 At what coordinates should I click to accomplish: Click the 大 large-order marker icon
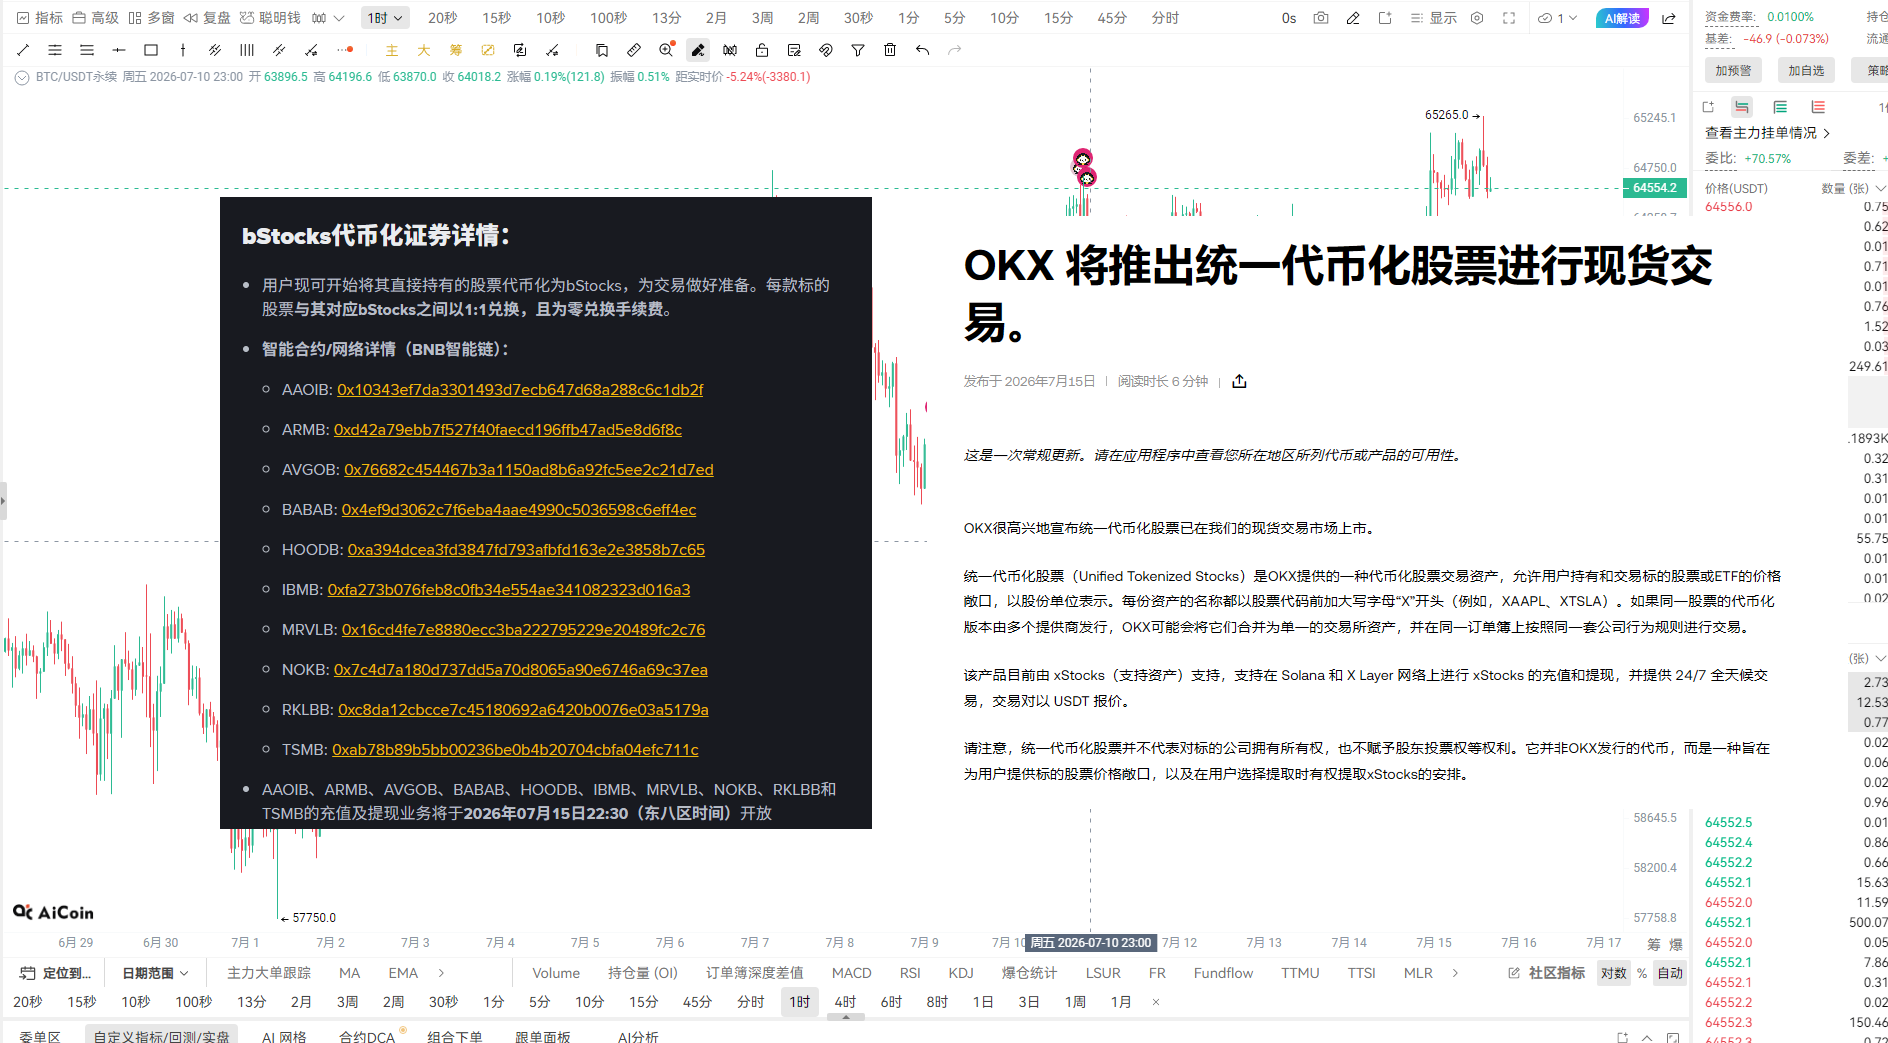[424, 50]
